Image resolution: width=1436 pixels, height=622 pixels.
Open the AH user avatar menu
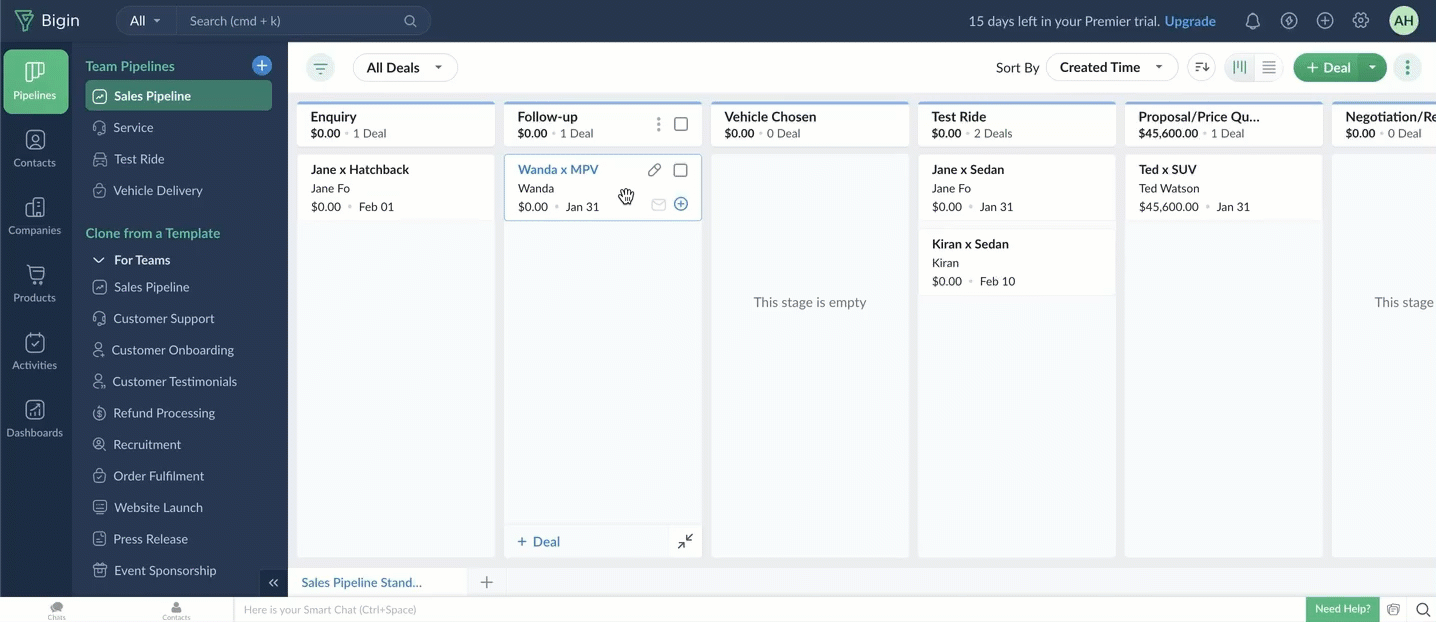tap(1403, 20)
